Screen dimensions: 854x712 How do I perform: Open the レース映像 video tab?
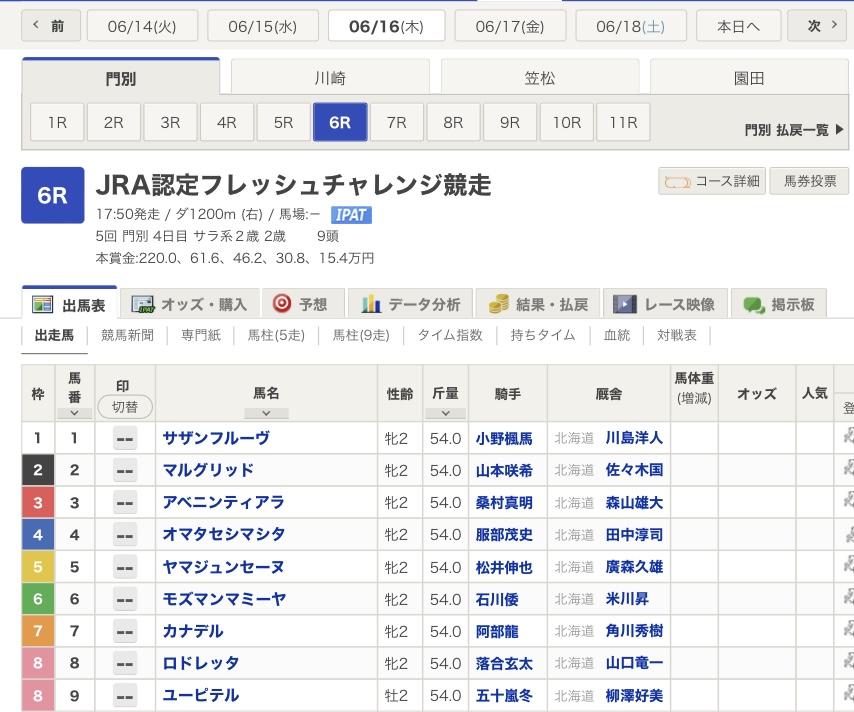pyautogui.click(x=666, y=304)
